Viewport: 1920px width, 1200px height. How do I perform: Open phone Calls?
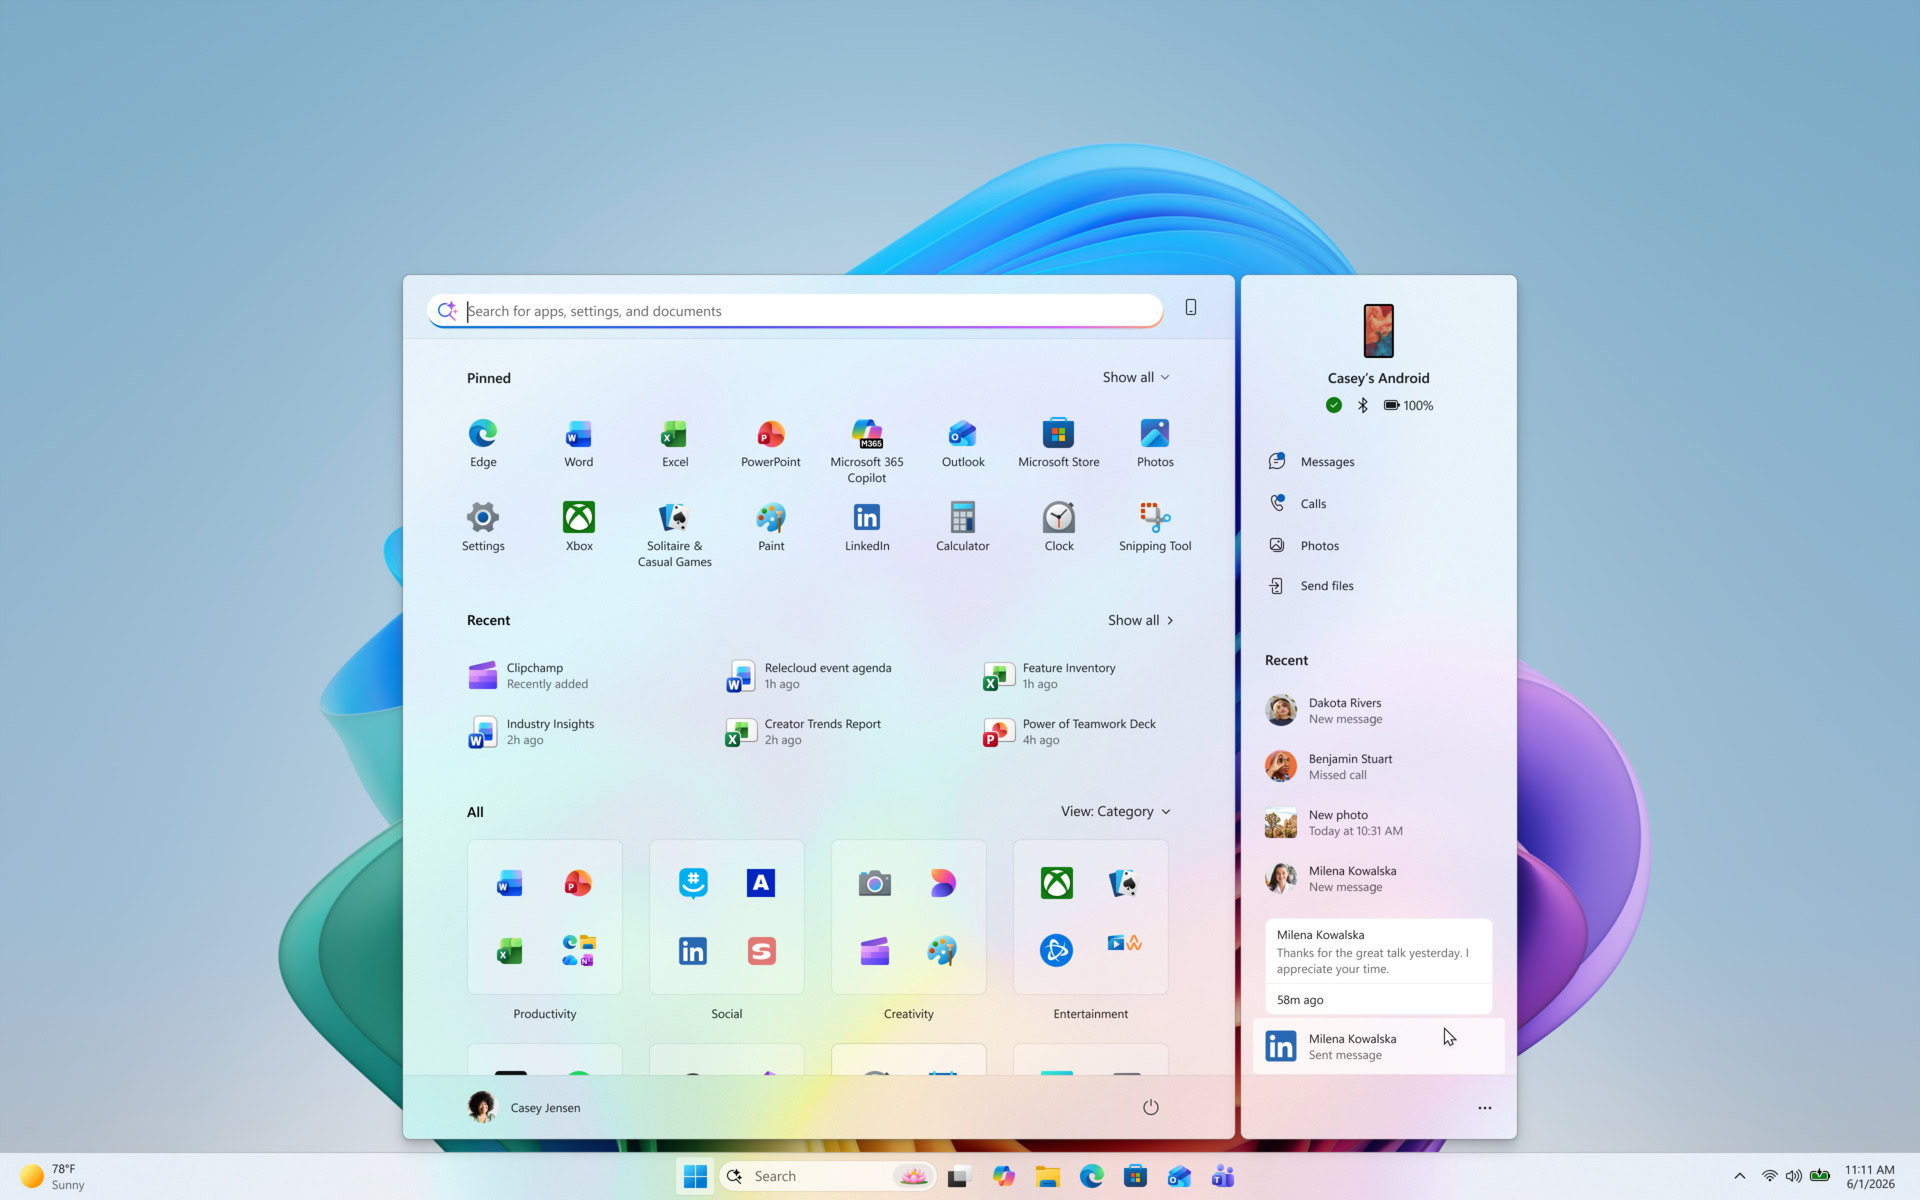point(1297,504)
